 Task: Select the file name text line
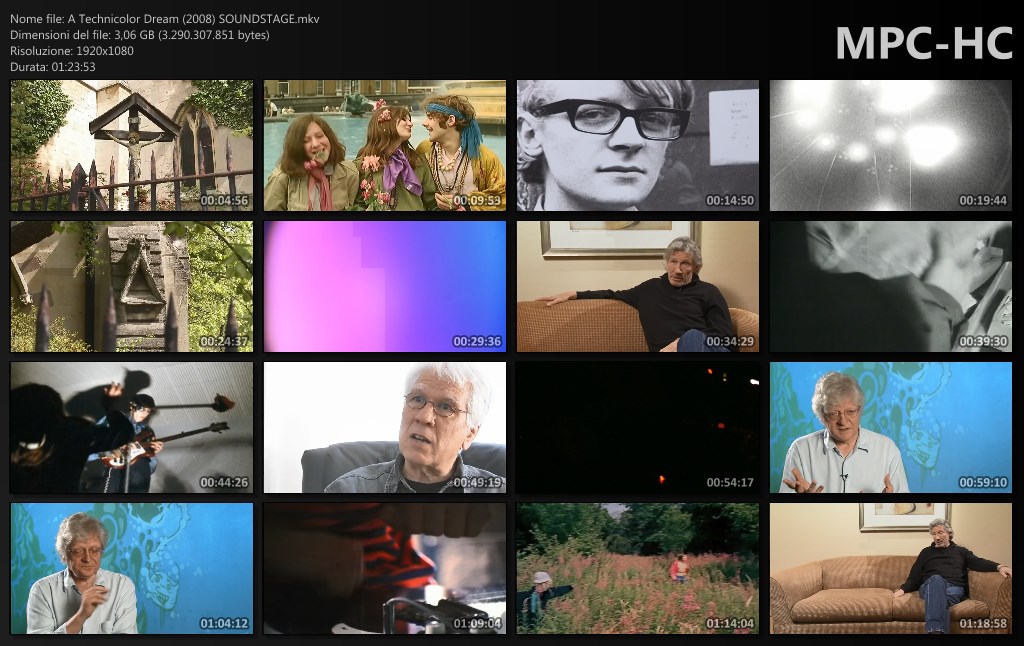click(x=165, y=19)
